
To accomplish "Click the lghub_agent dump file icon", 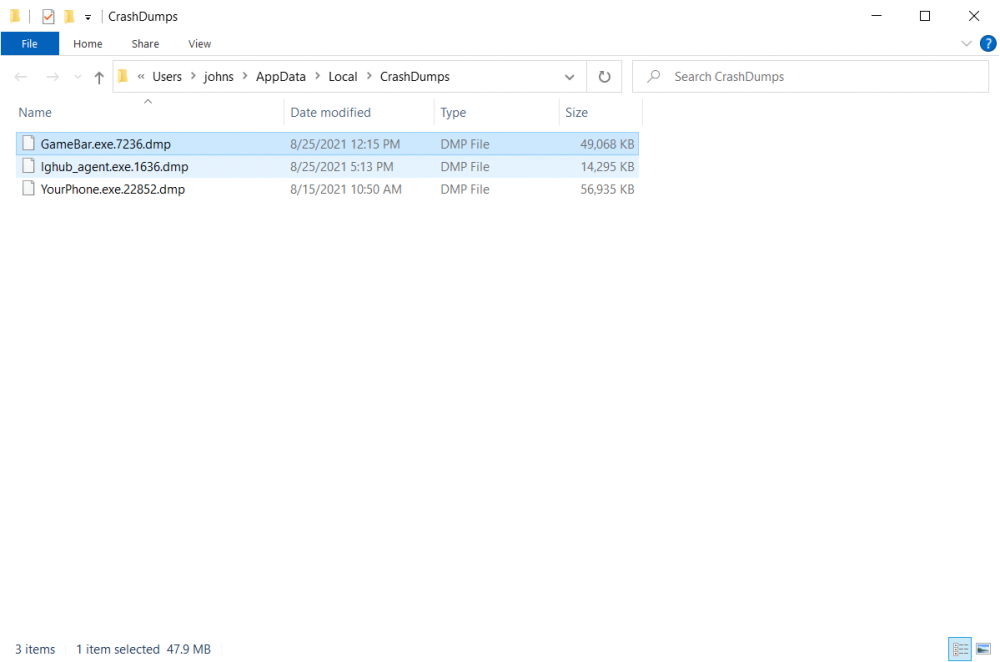I will pos(28,166).
